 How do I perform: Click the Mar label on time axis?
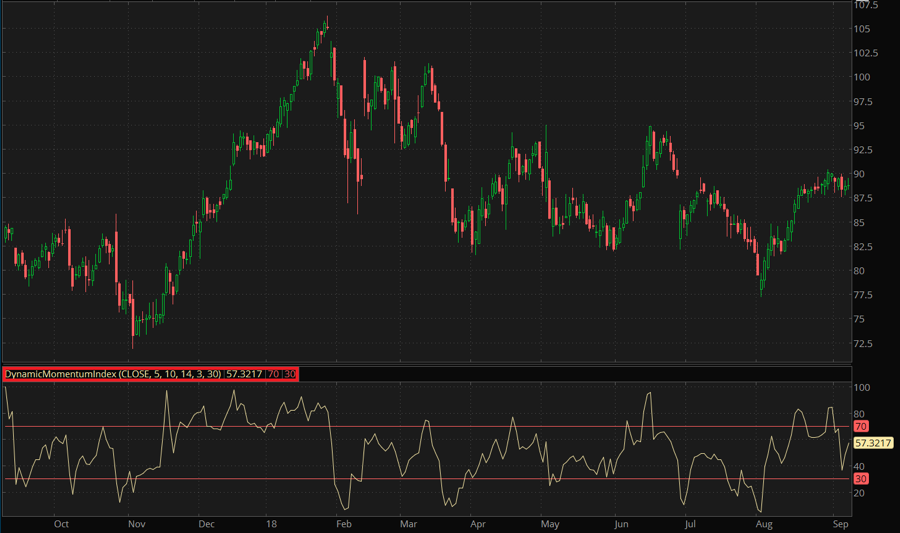(409, 523)
